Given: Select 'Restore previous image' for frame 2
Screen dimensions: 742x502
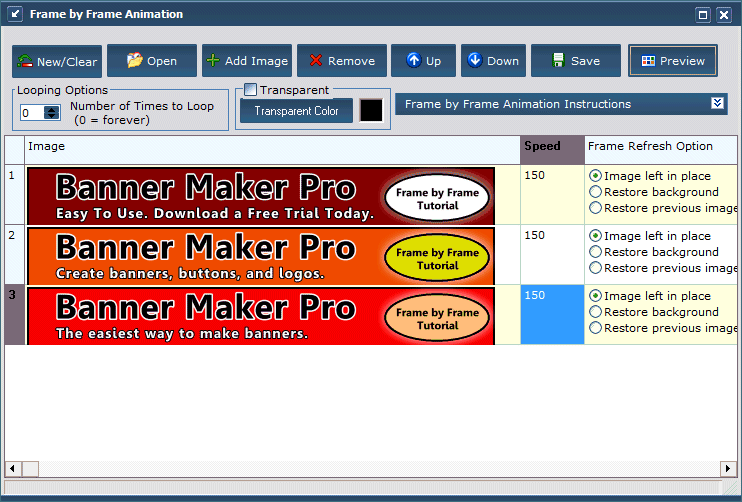Looking at the screenshot, I should click(x=595, y=268).
